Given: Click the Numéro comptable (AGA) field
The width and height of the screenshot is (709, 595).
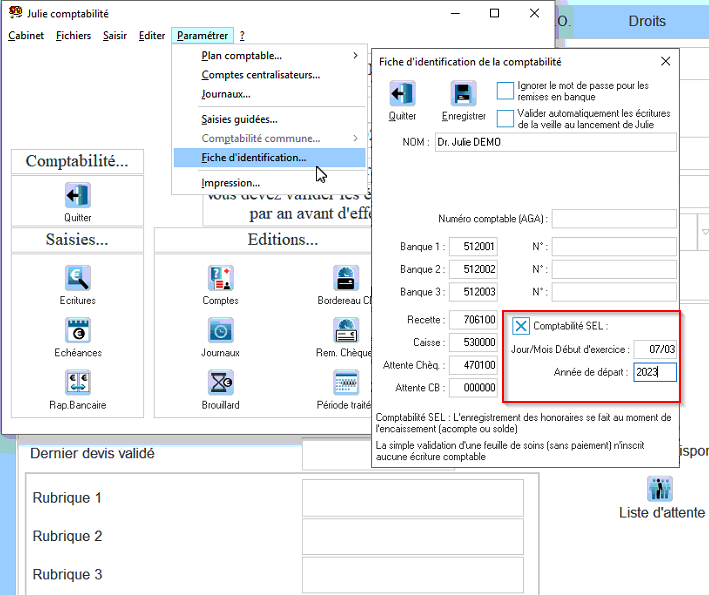Looking at the screenshot, I should (614, 219).
